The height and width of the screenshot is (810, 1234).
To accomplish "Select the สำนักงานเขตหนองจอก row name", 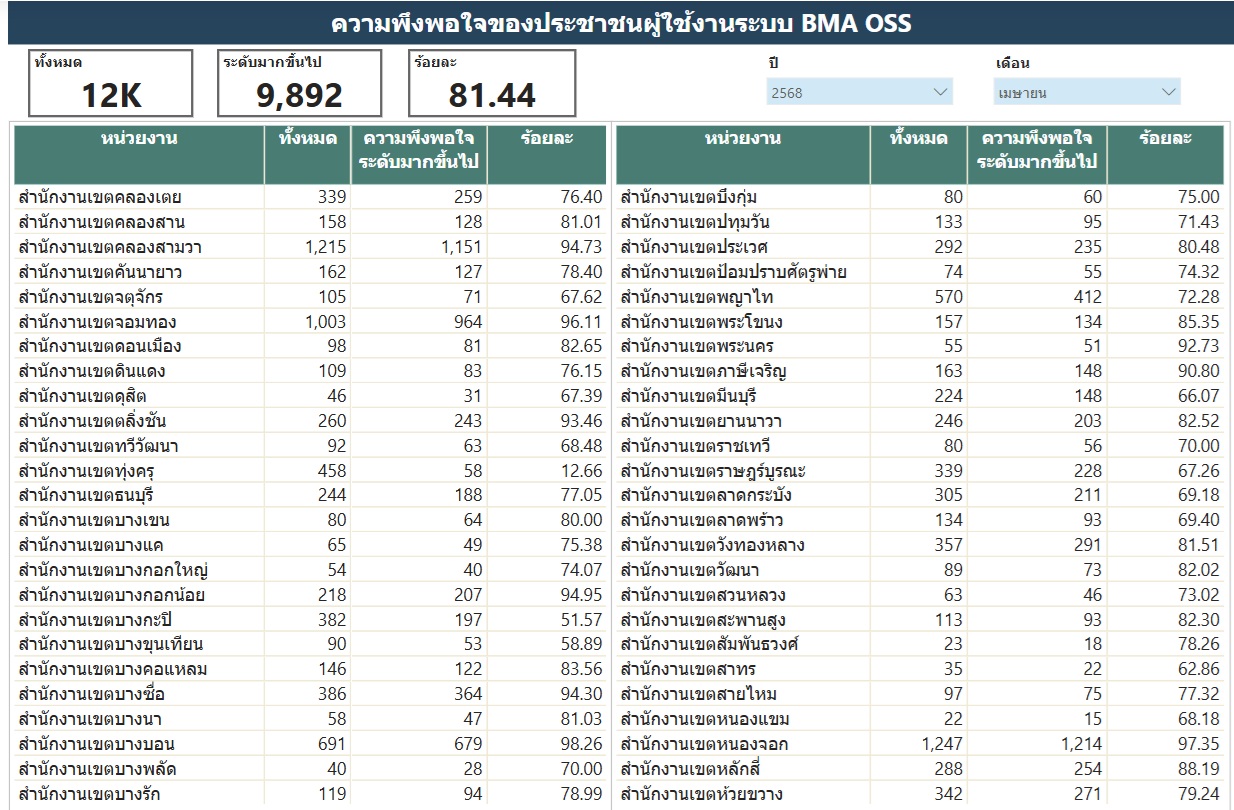I will tap(704, 744).
